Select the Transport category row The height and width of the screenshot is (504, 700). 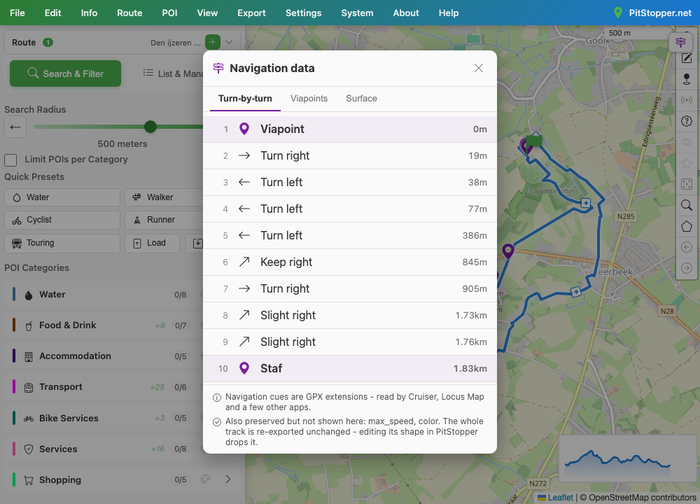104,387
